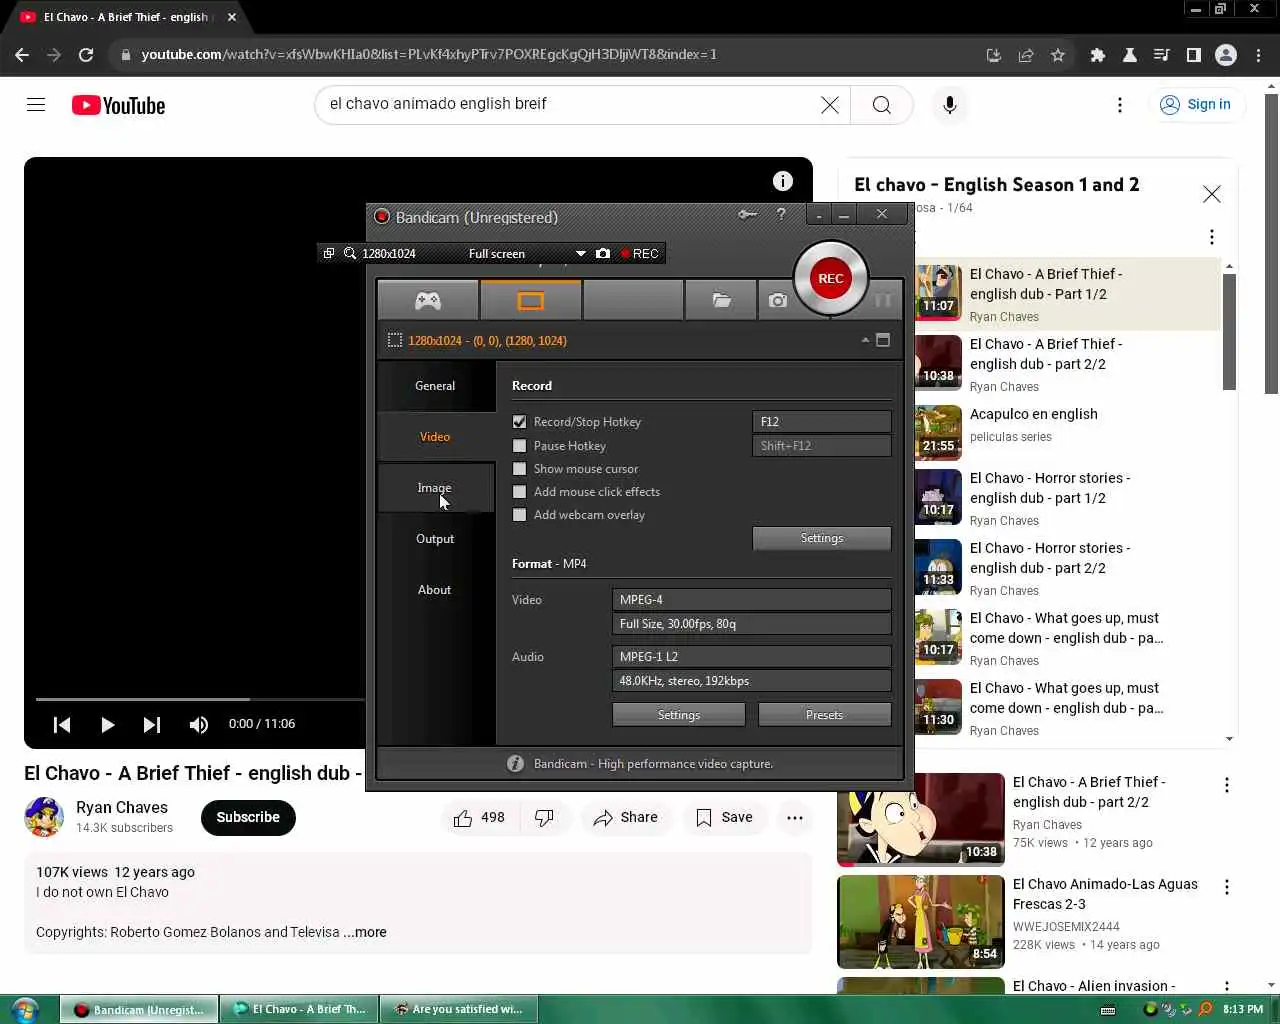This screenshot has width=1280, height=1024.
Task: Enable Add webcam overlay checkbox
Action: (519, 515)
